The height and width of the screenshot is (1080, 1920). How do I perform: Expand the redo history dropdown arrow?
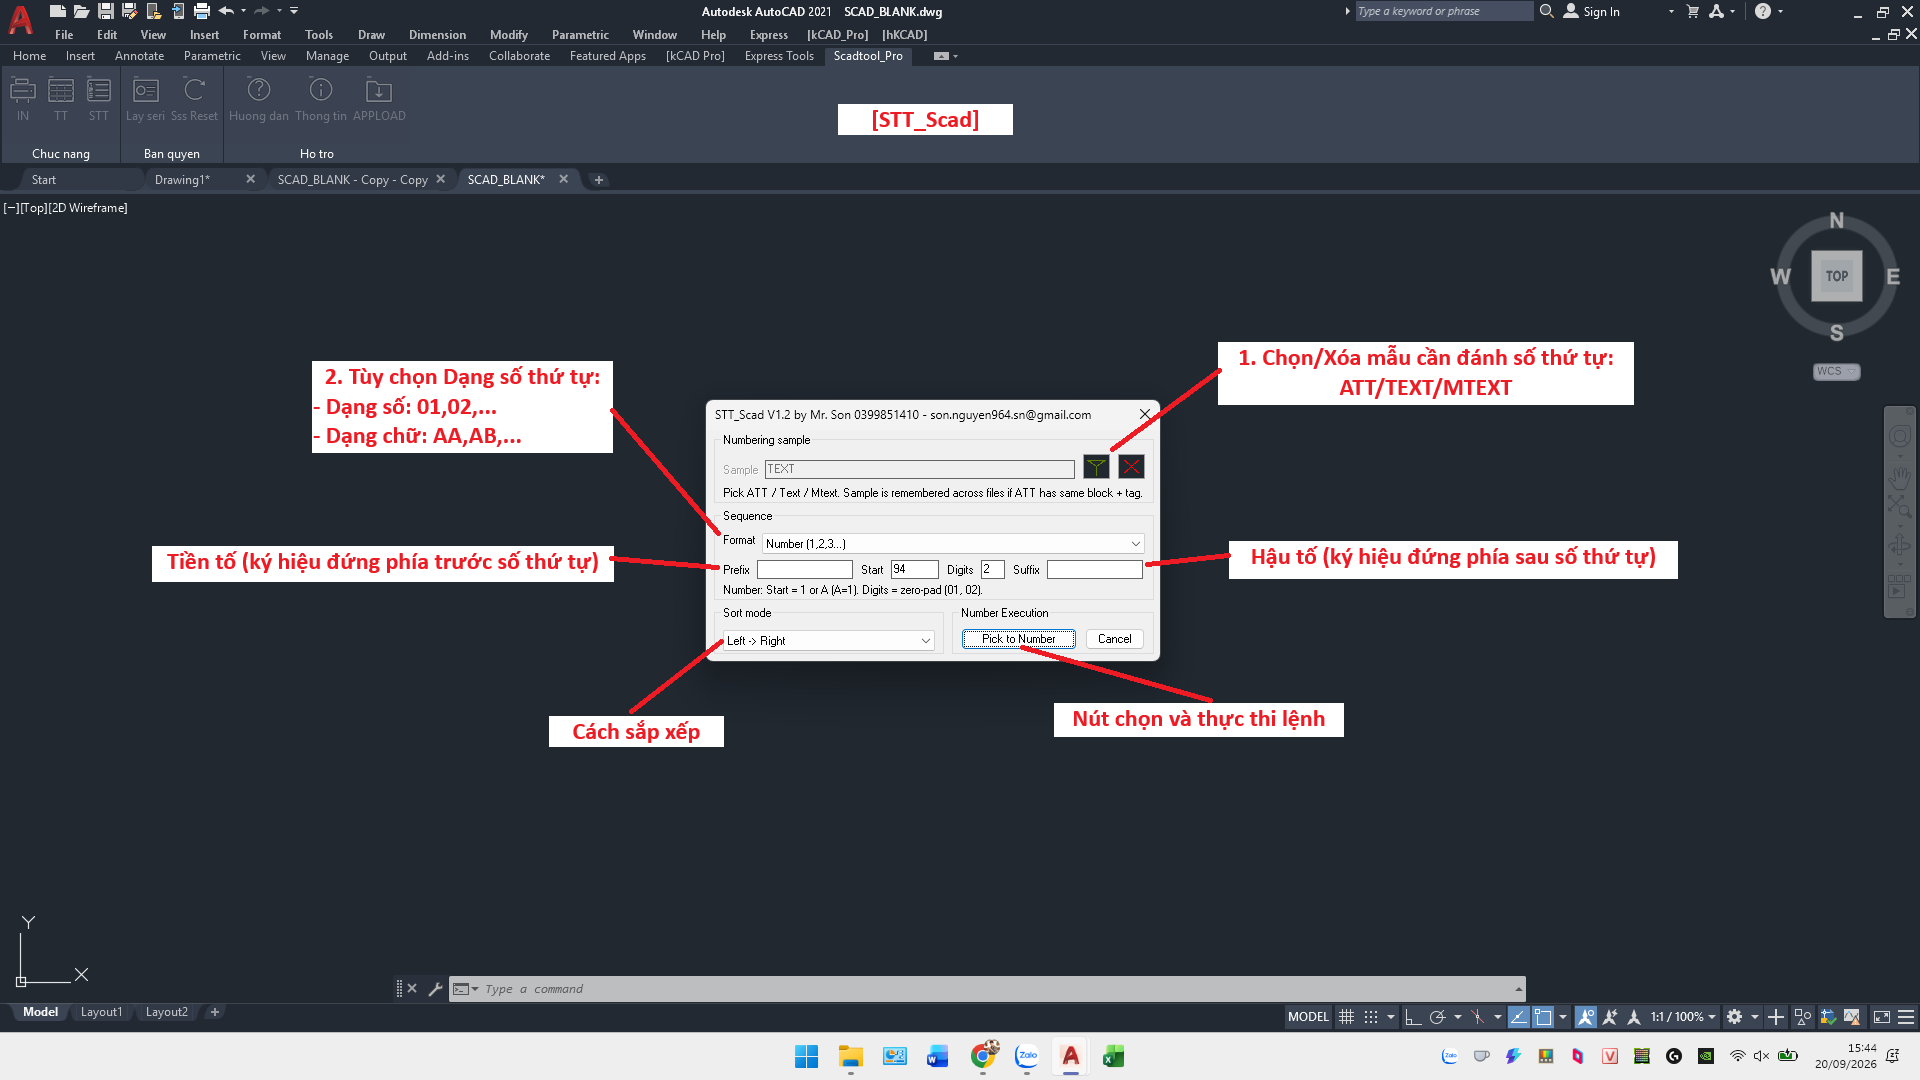point(279,11)
